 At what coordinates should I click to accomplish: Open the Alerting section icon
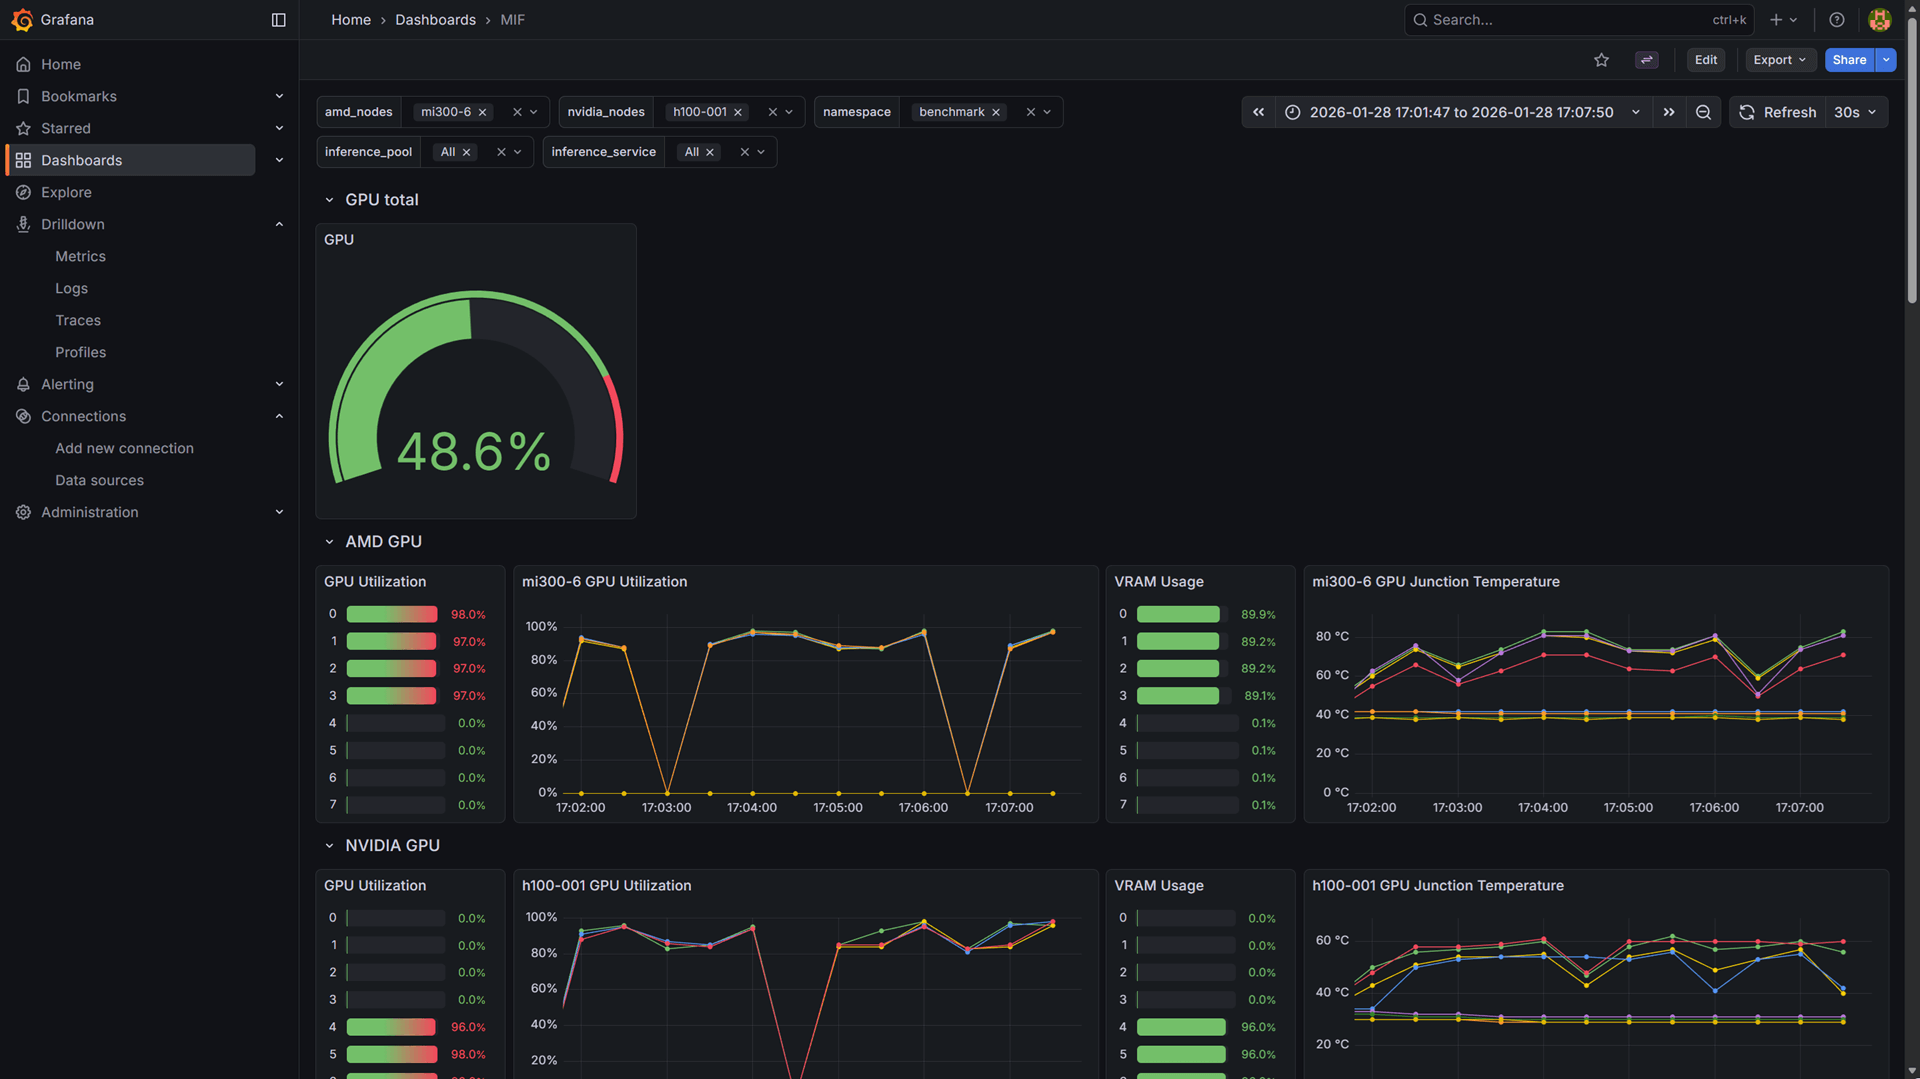pos(24,384)
